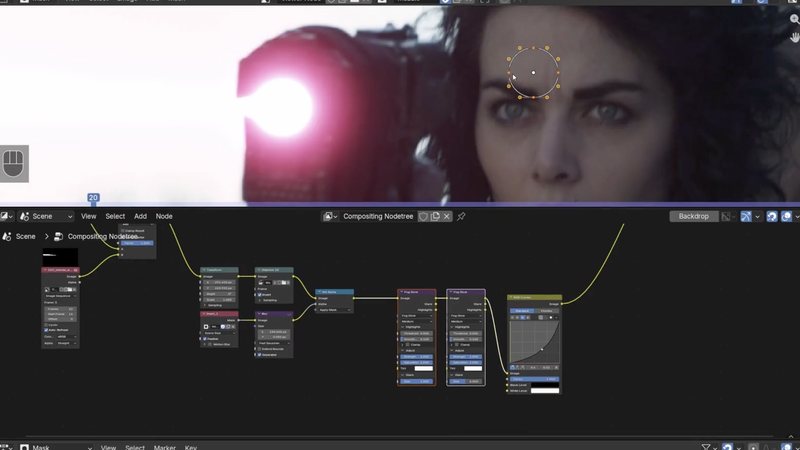
Task: Open the filter funnel icon in bottom editor
Action: coord(706,447)
